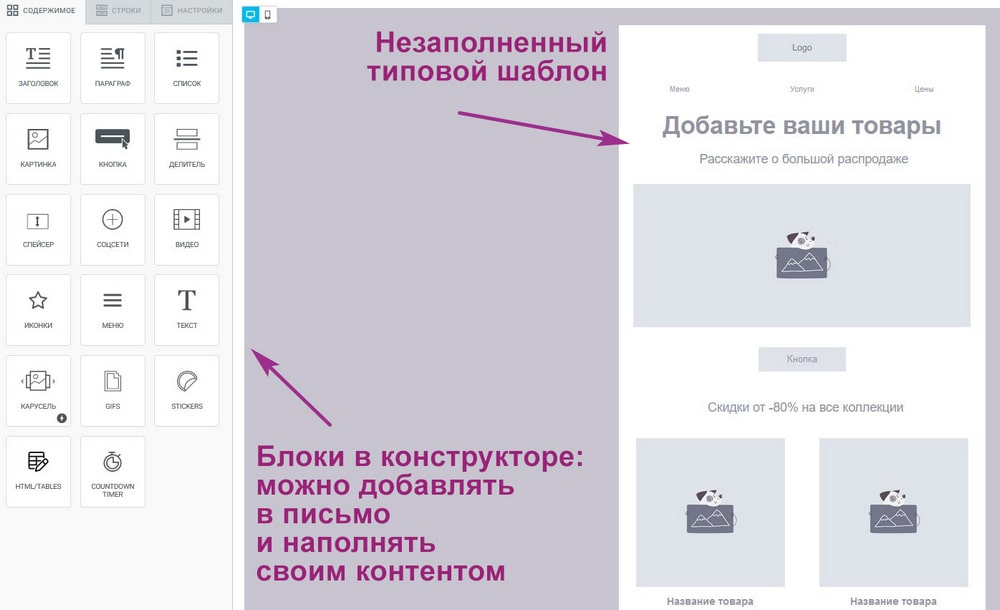Pick the Список list block

coord(187,68)
